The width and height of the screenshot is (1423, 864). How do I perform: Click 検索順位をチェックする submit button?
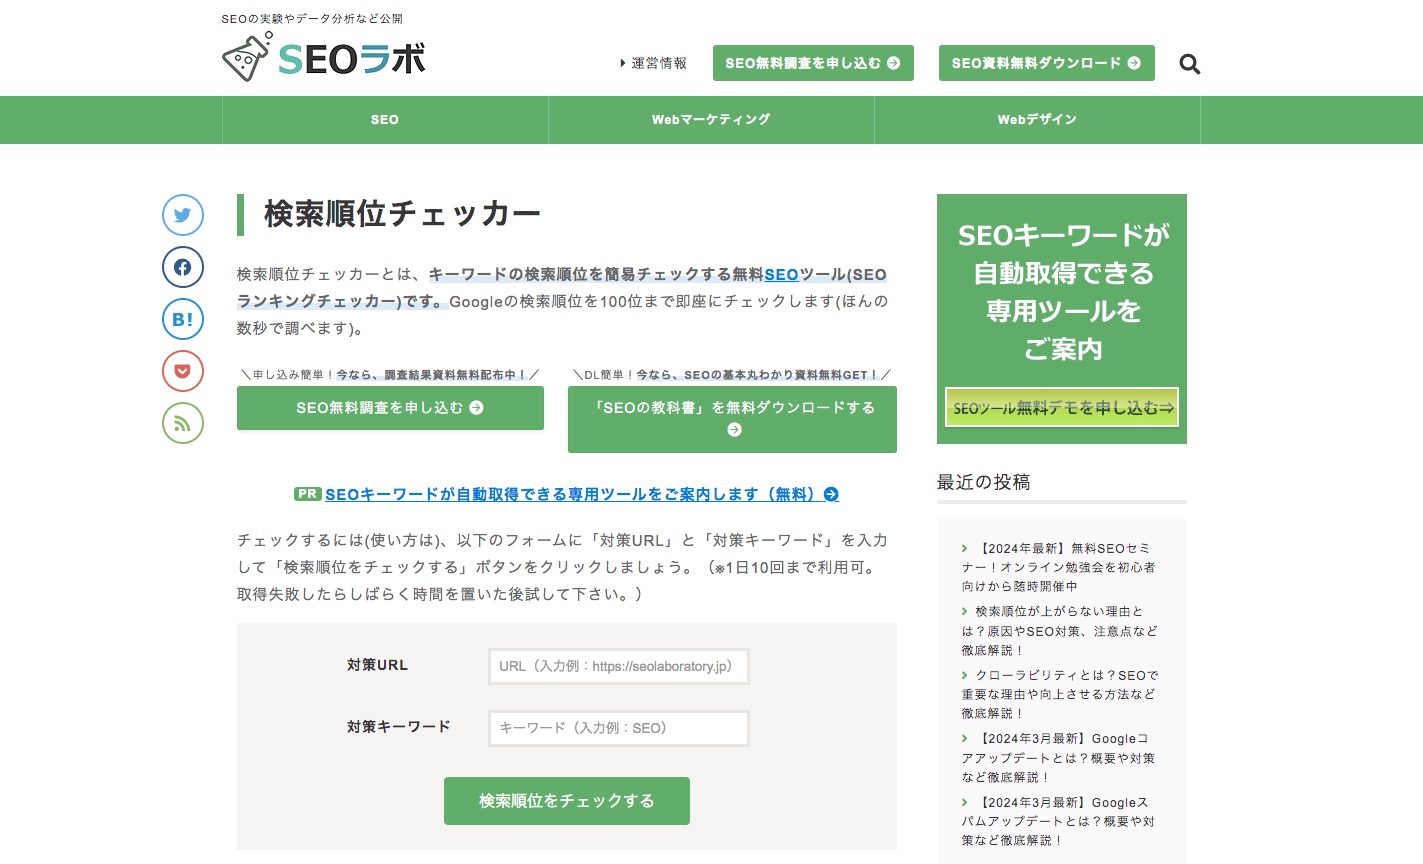point(567,801)
